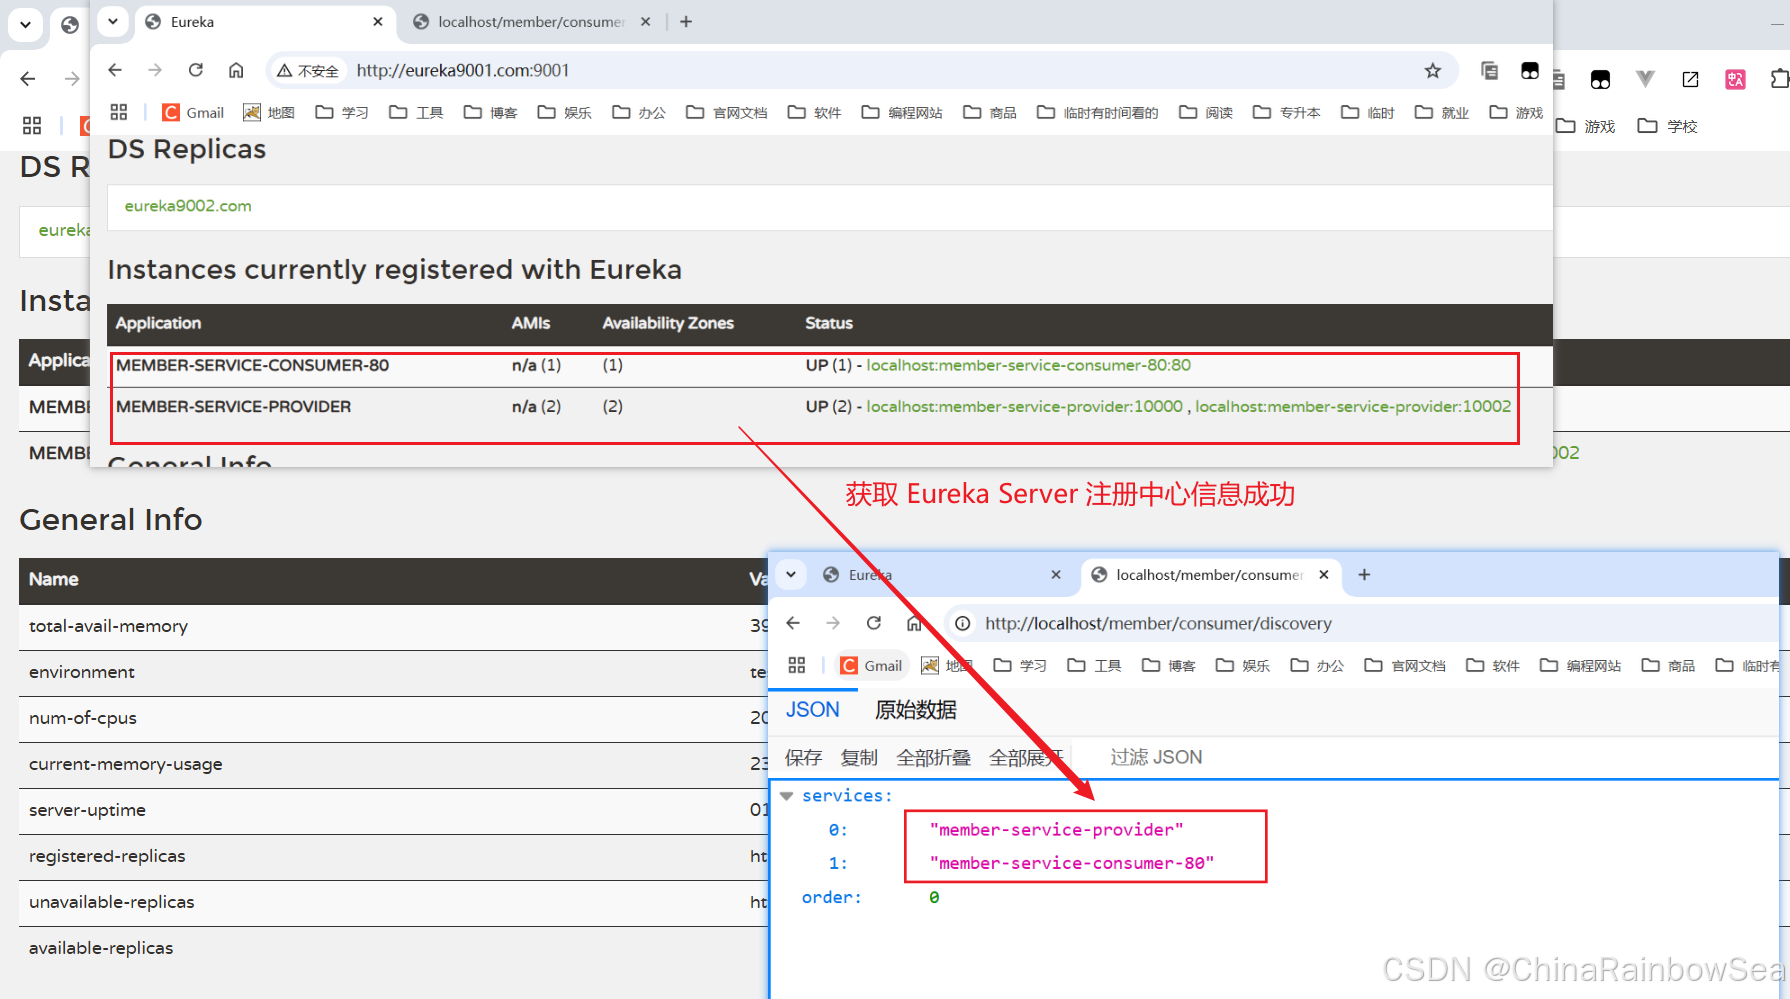The width and height of the screenshot is (1790, 999).
Task: Open the tab search dropdown in the discovery window
Action: point(791,575)
